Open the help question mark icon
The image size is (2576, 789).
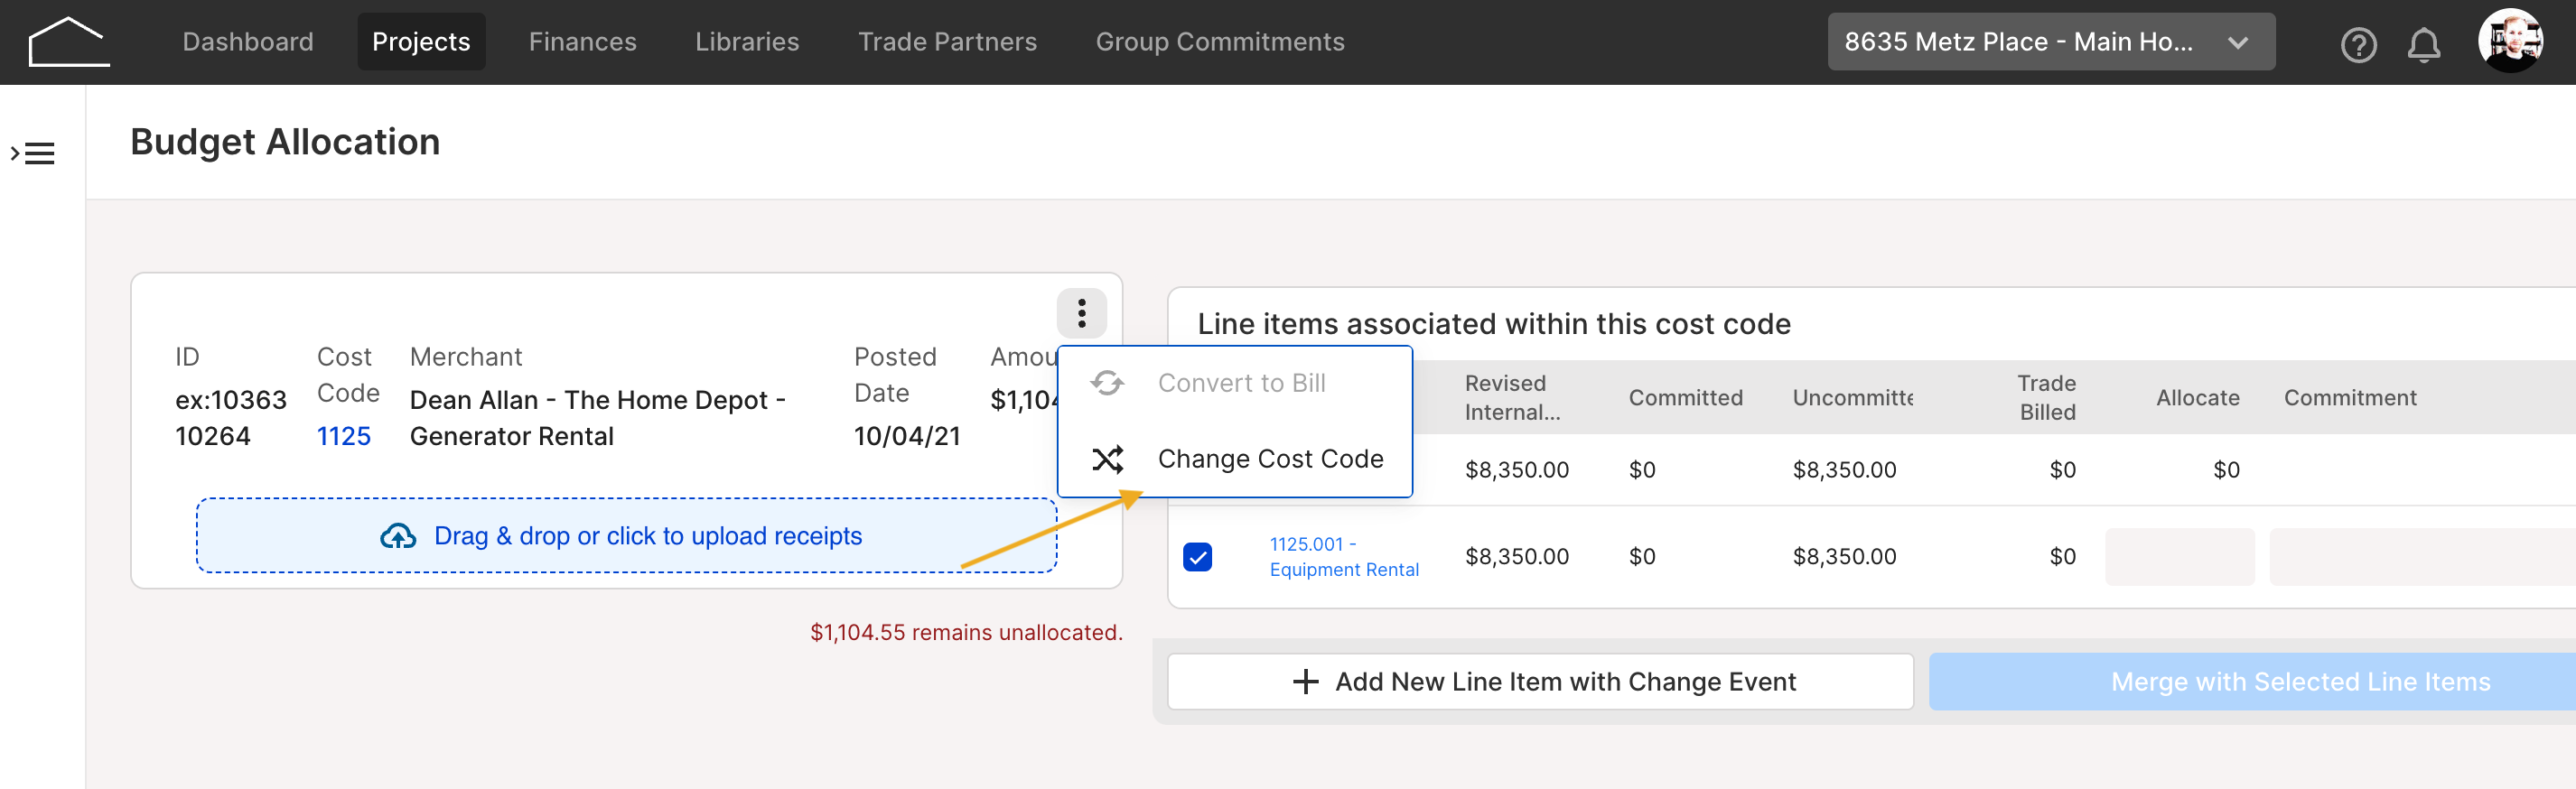pyautogui.click(x=2358, y=44)
